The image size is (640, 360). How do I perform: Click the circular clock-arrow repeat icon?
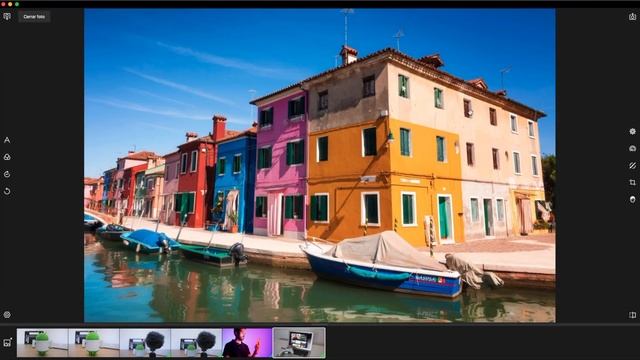[7, 174]
